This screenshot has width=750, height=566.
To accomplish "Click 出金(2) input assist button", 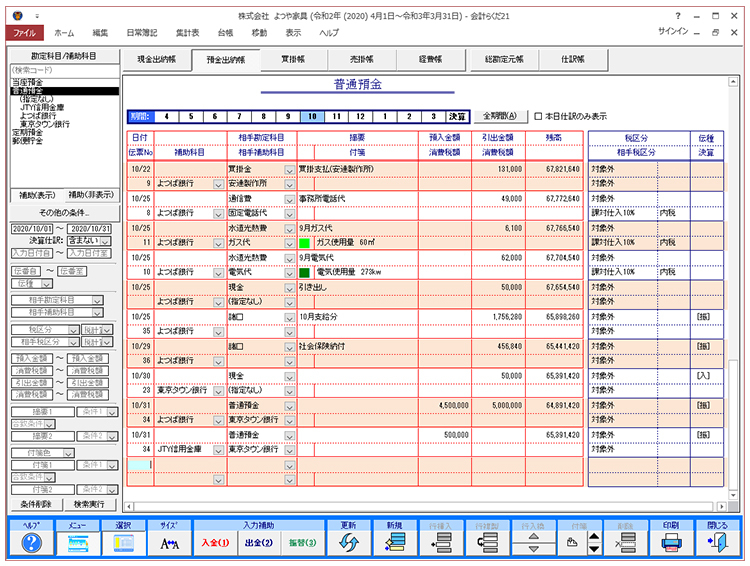I will coord(259,543).
